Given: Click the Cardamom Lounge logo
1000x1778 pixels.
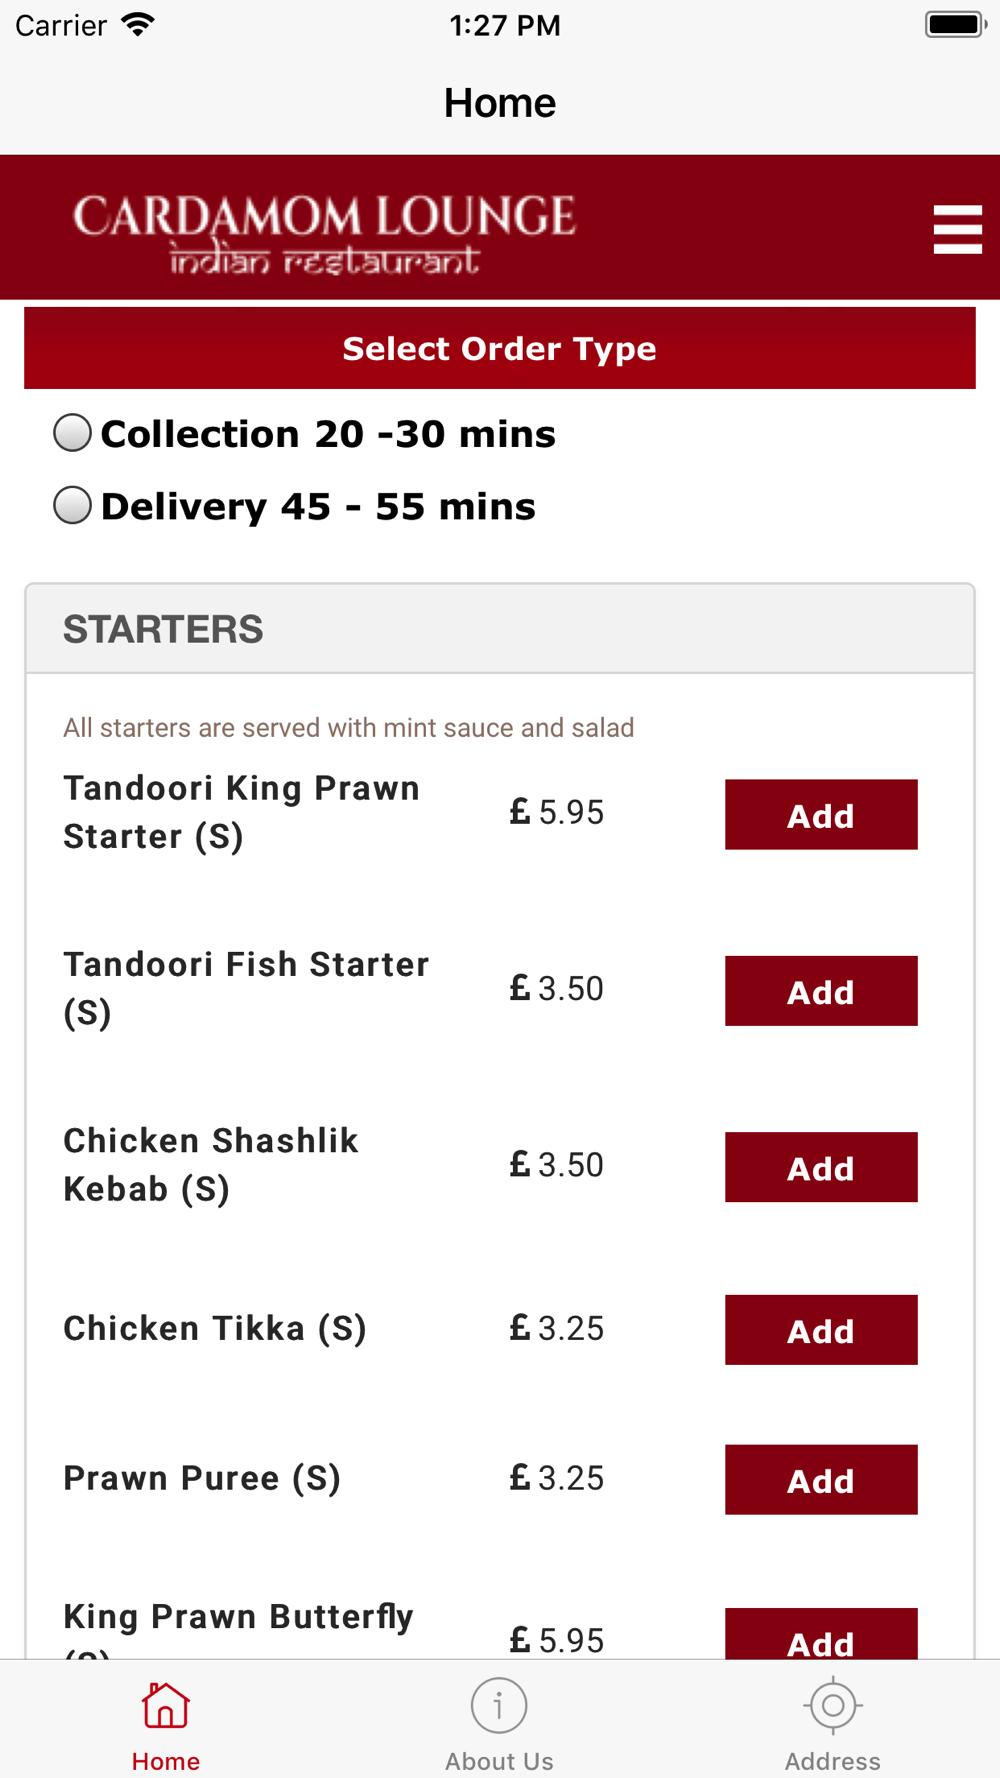Looking at the screenshot, I should [324, 233].
